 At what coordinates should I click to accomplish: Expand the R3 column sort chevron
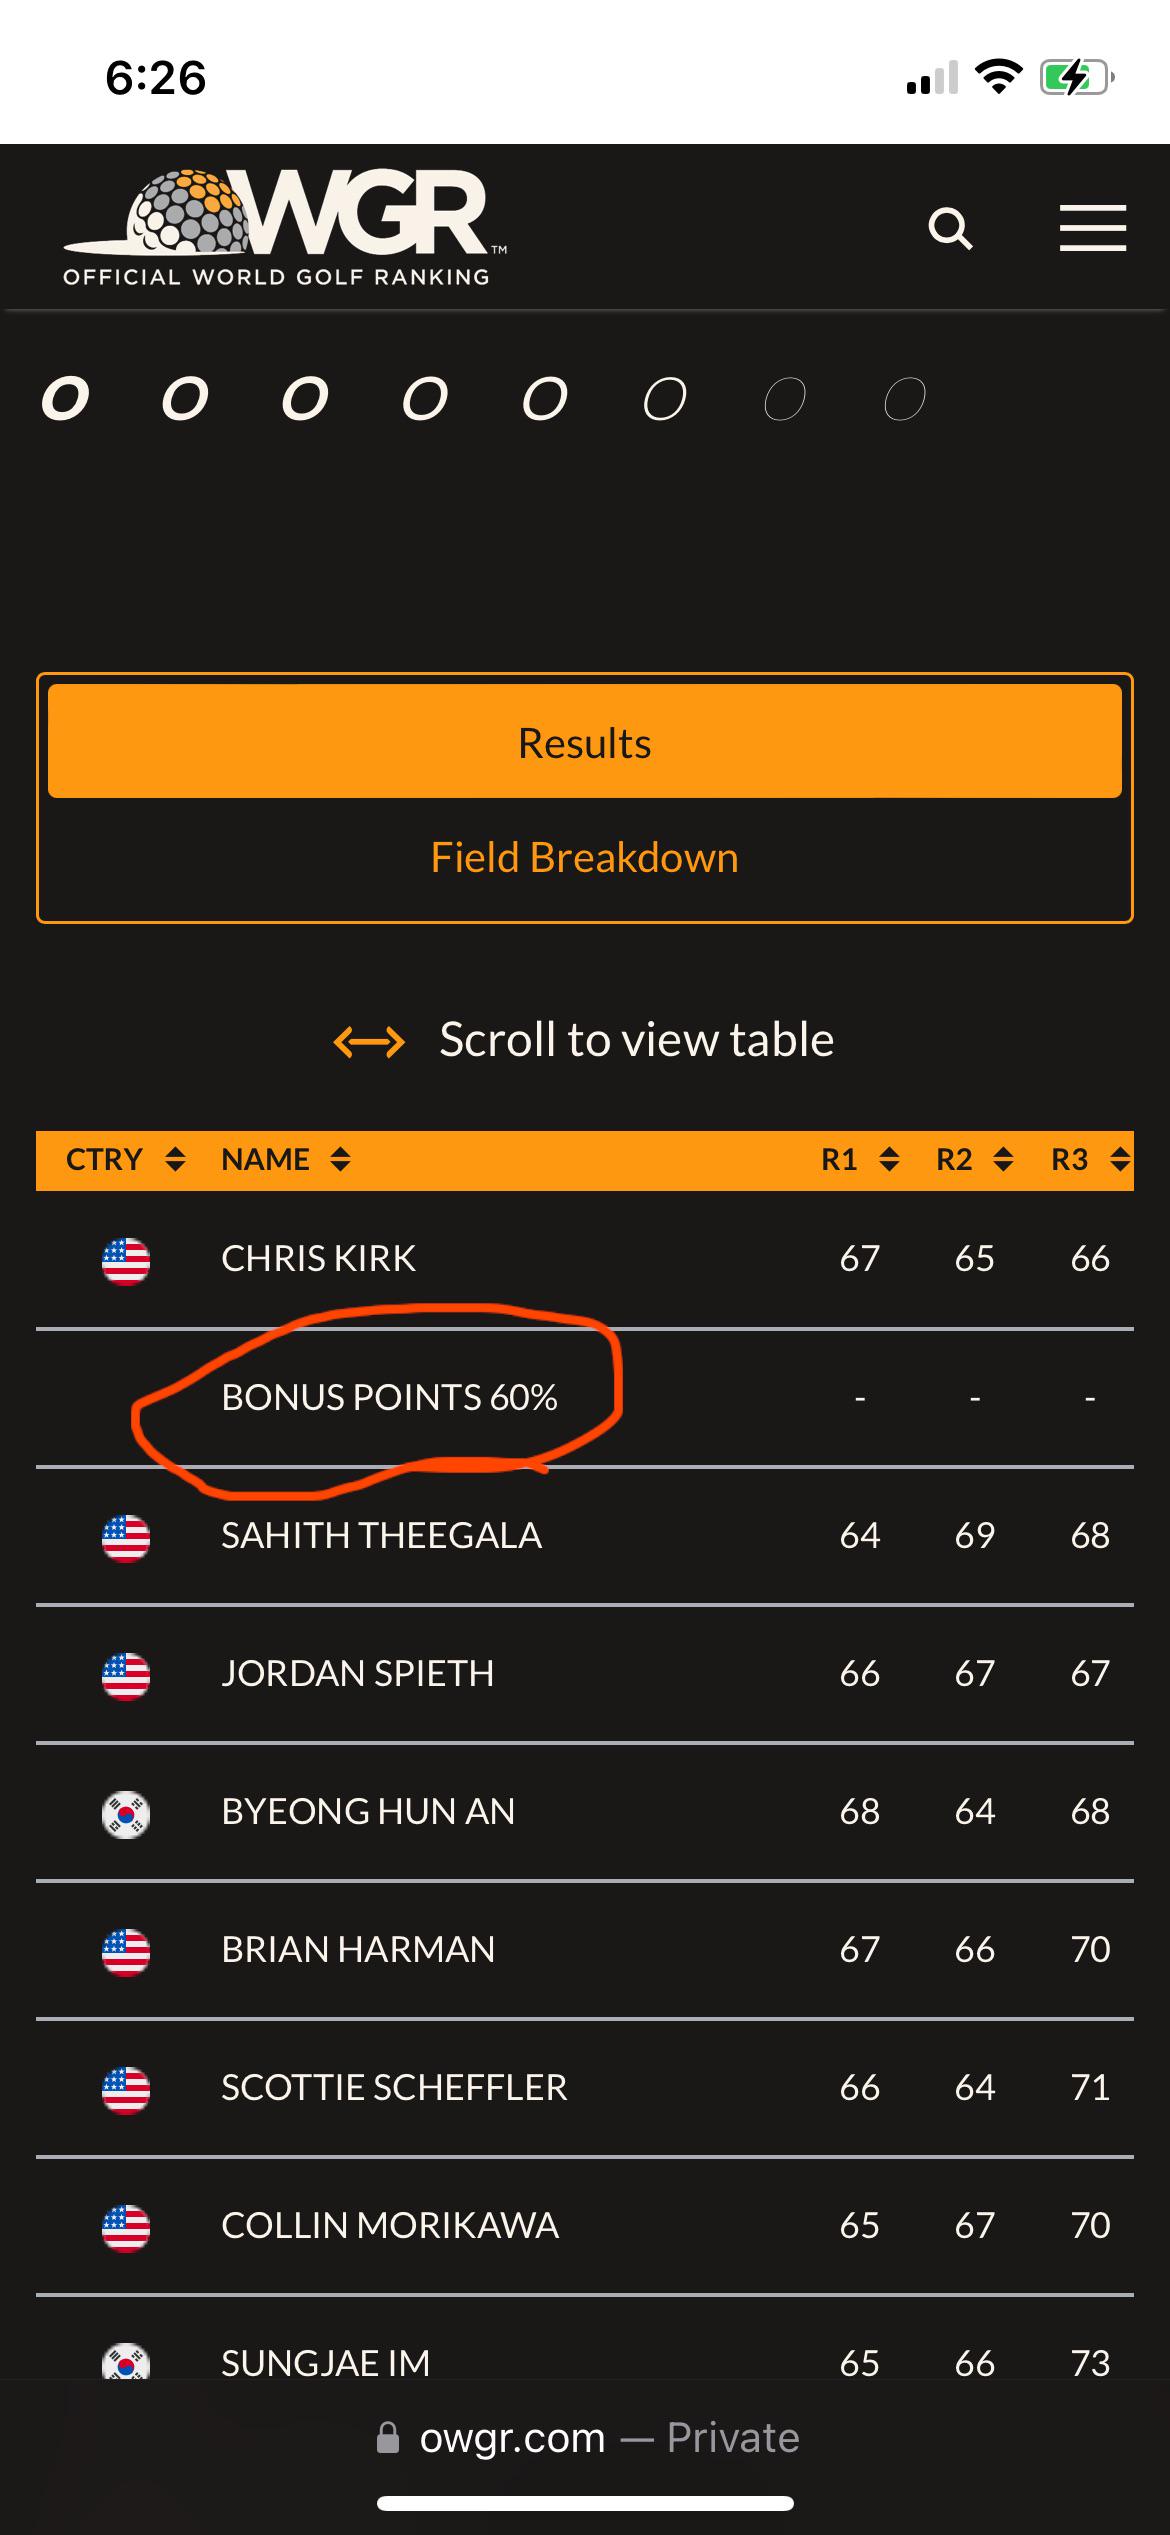tap(1118, 1159)
